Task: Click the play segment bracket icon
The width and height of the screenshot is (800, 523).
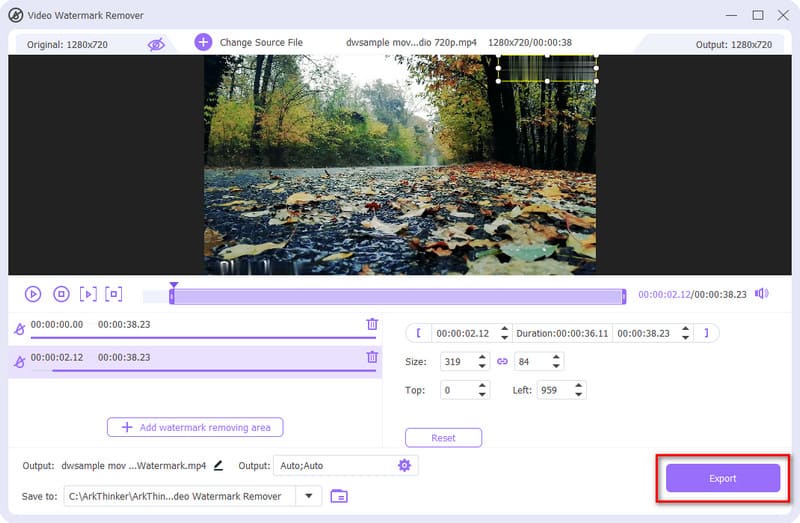Action: pos(88,294)
